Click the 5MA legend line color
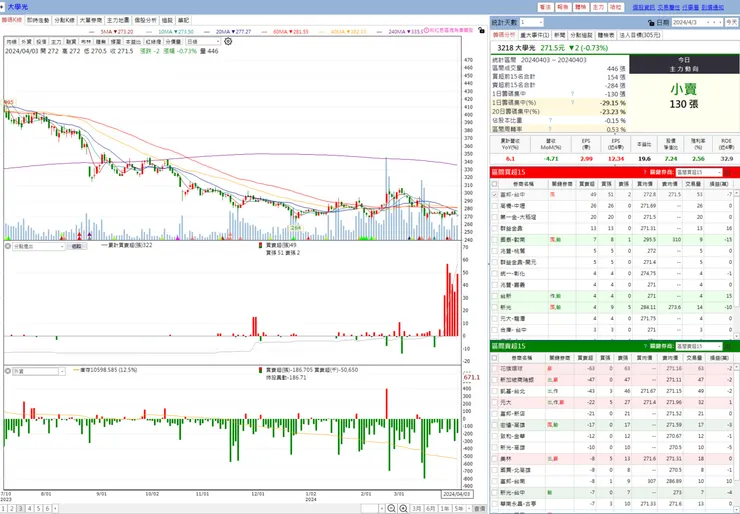Viewport: 740px width, 514px height. pos(93,32)
